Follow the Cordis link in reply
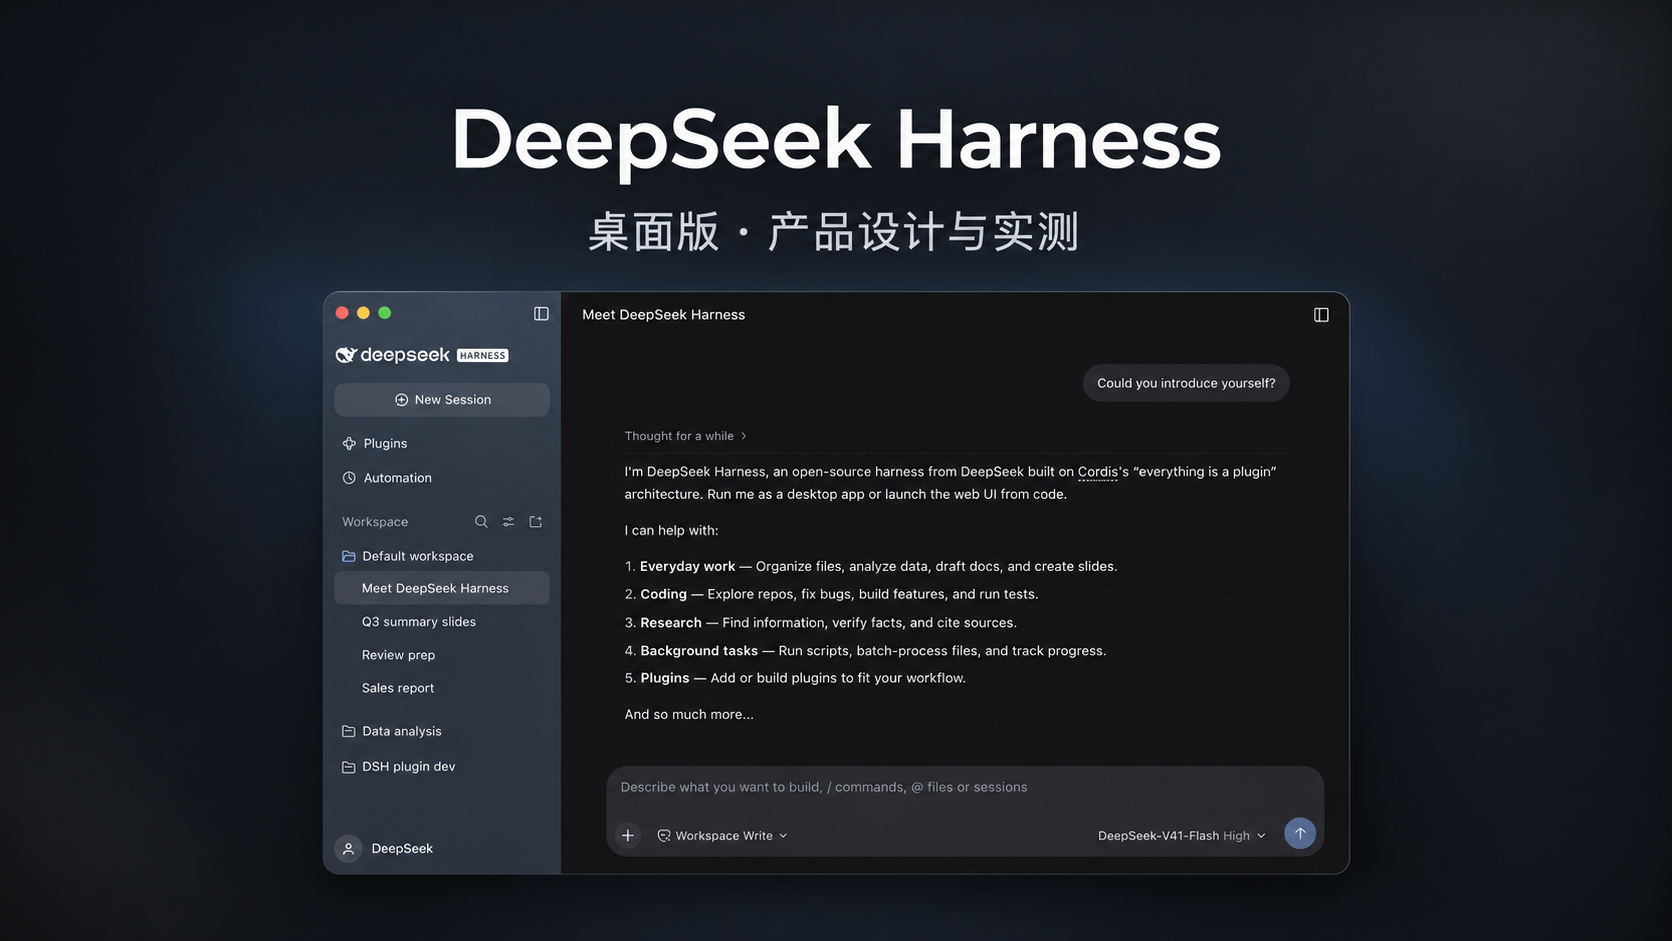This screenshot has height=941, width=1672. (1097, 472)
